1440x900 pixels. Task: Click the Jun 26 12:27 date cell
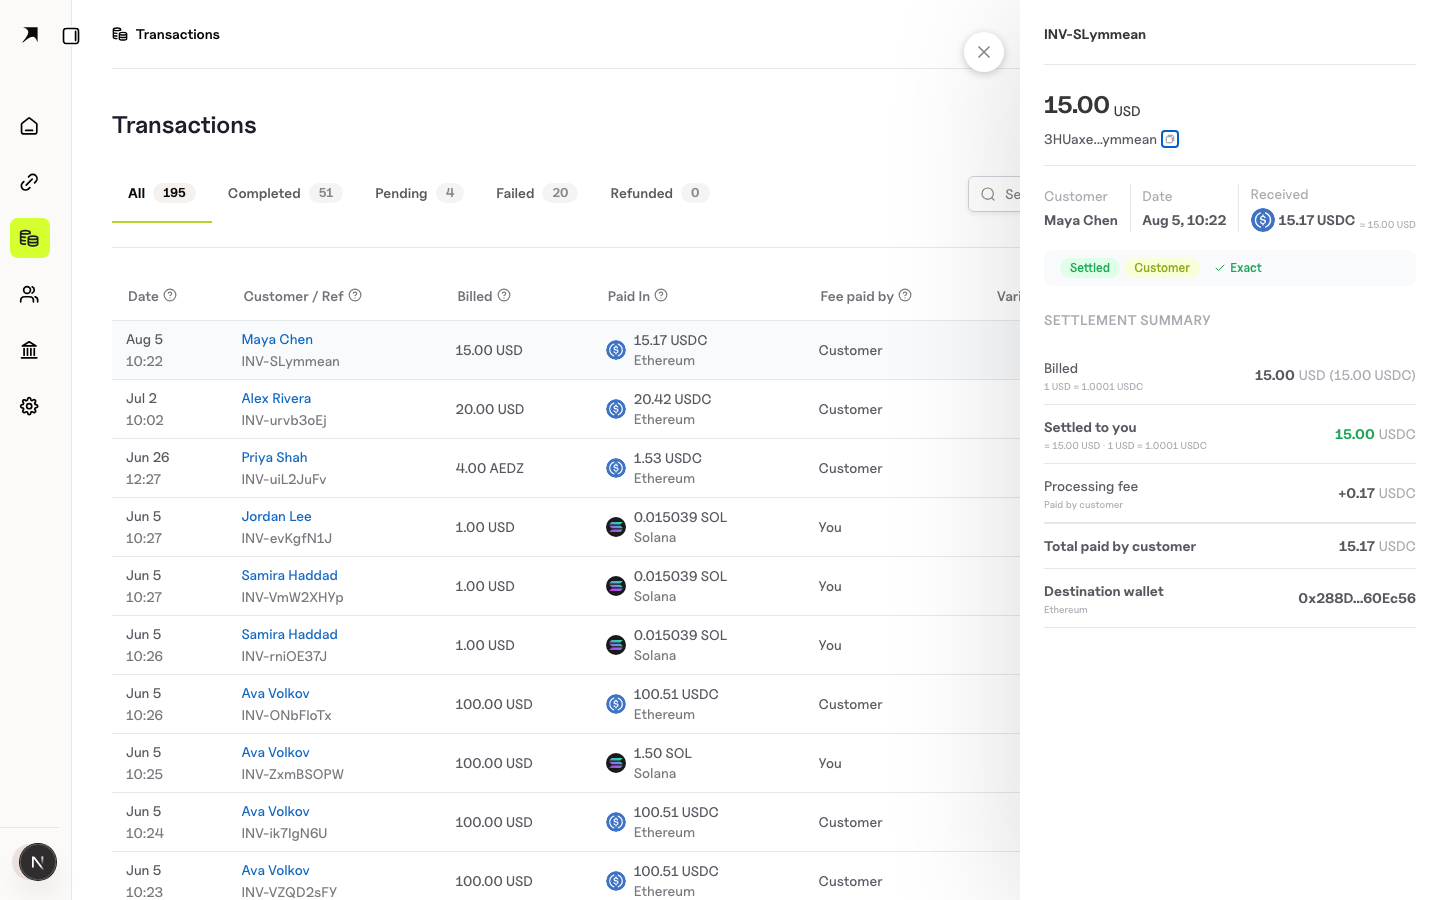coord(148,468)
